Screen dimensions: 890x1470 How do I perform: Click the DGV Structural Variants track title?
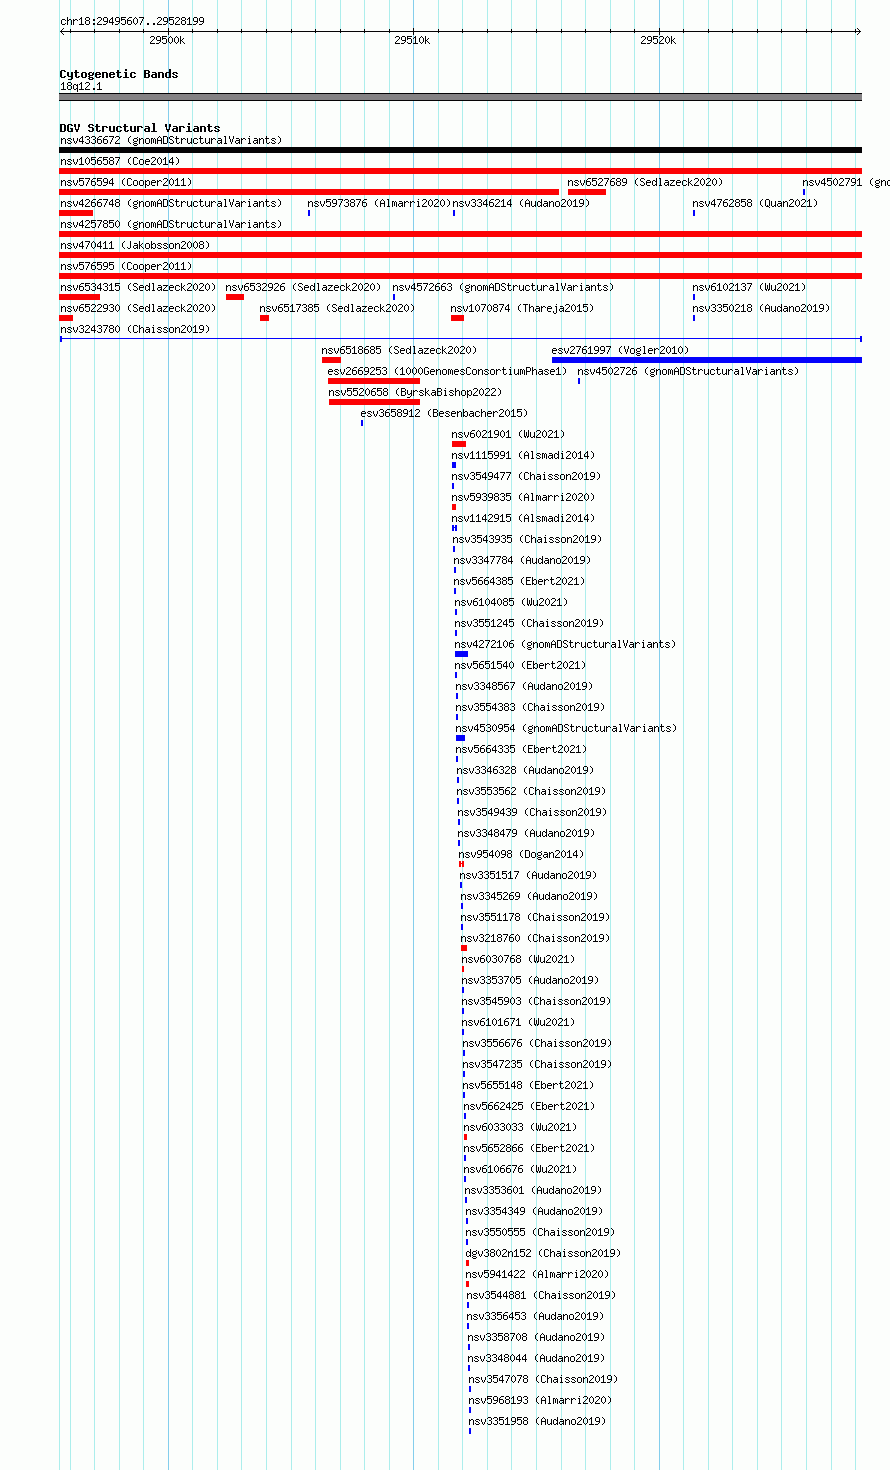point(140,128)
